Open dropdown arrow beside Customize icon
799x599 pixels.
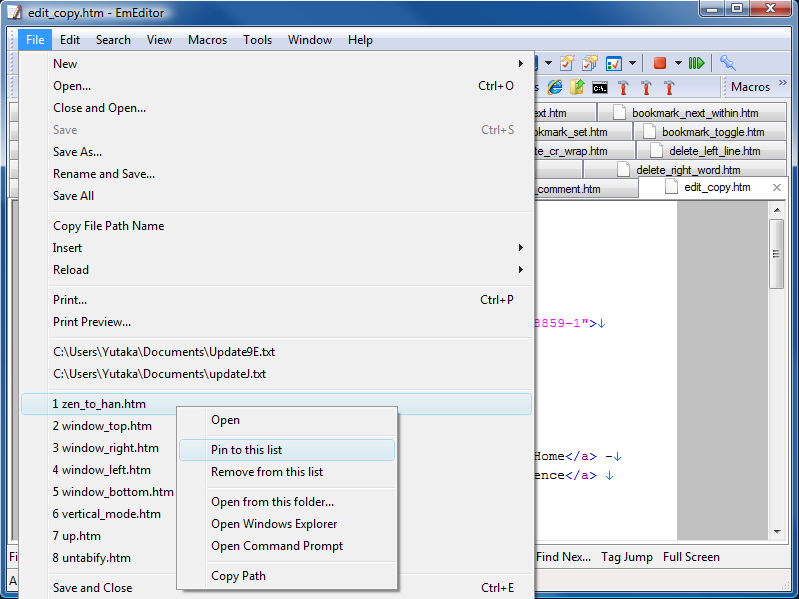tap(632, 63)
